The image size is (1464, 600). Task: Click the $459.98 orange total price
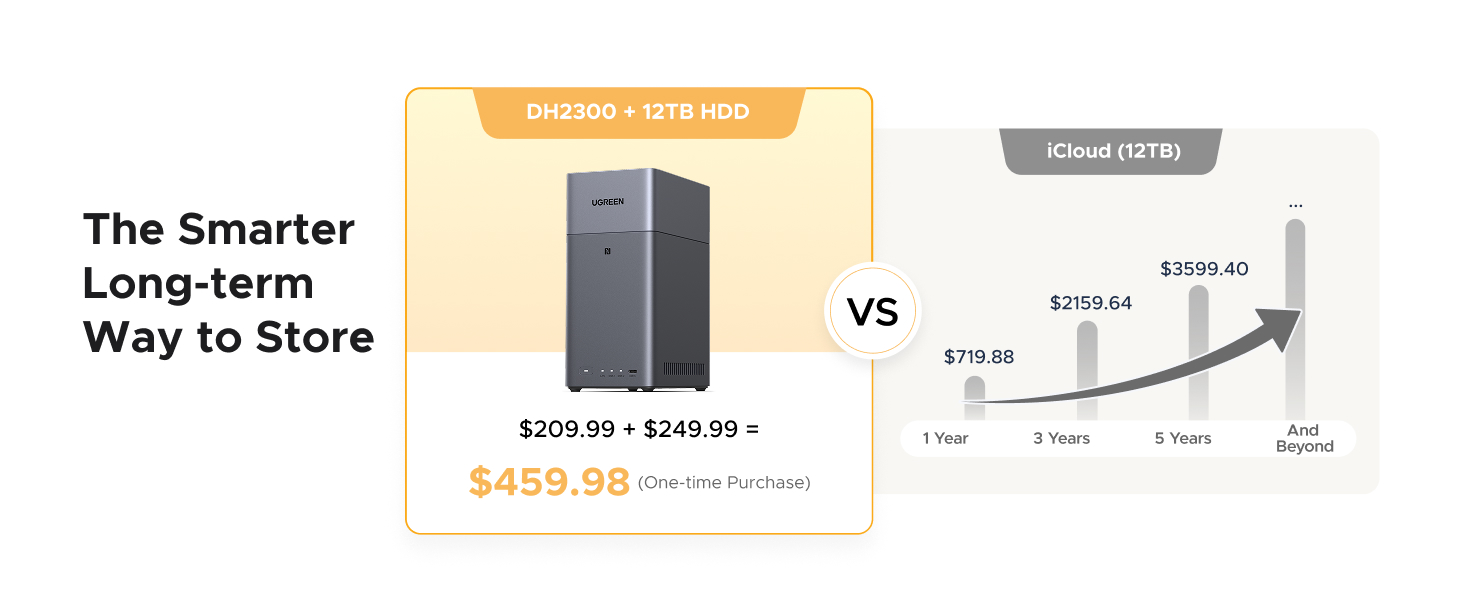549,482
